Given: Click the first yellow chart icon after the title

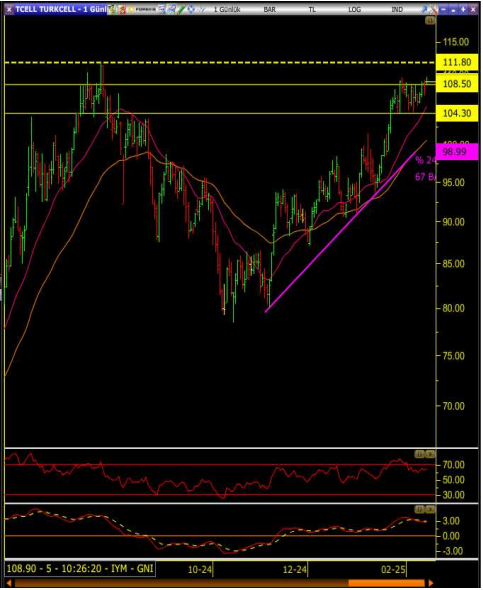Looking at the screenshot, I should 112,9.
